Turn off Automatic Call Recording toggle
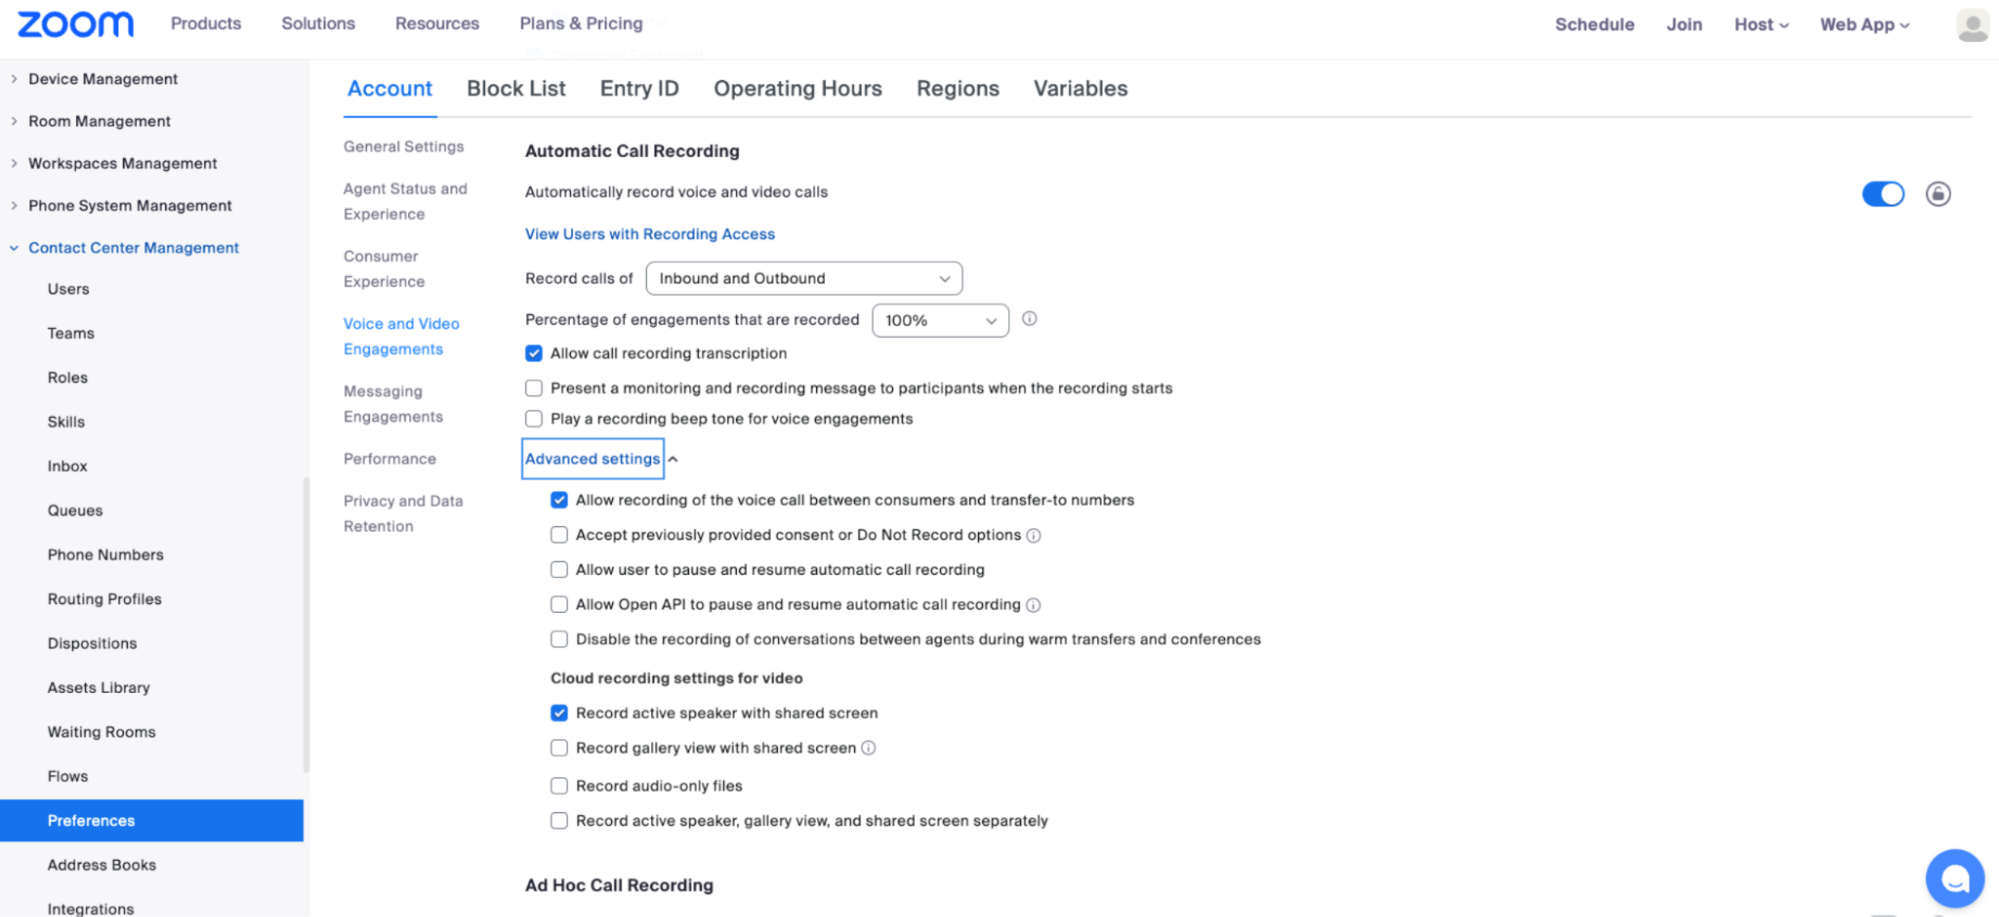This screenshot has height=917, width=1999. pos(1882,194)
